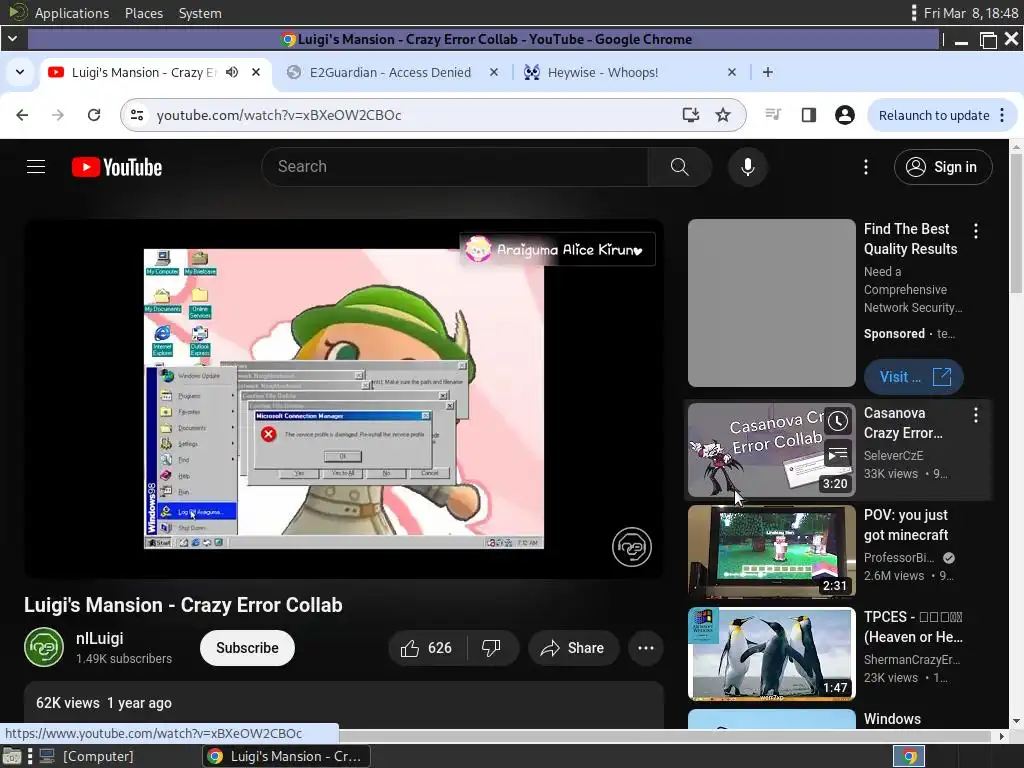The height and width of the screenshot is (768, 1024).
Task: Open POV you just got minecraft thumbnail
Action: 771,552
